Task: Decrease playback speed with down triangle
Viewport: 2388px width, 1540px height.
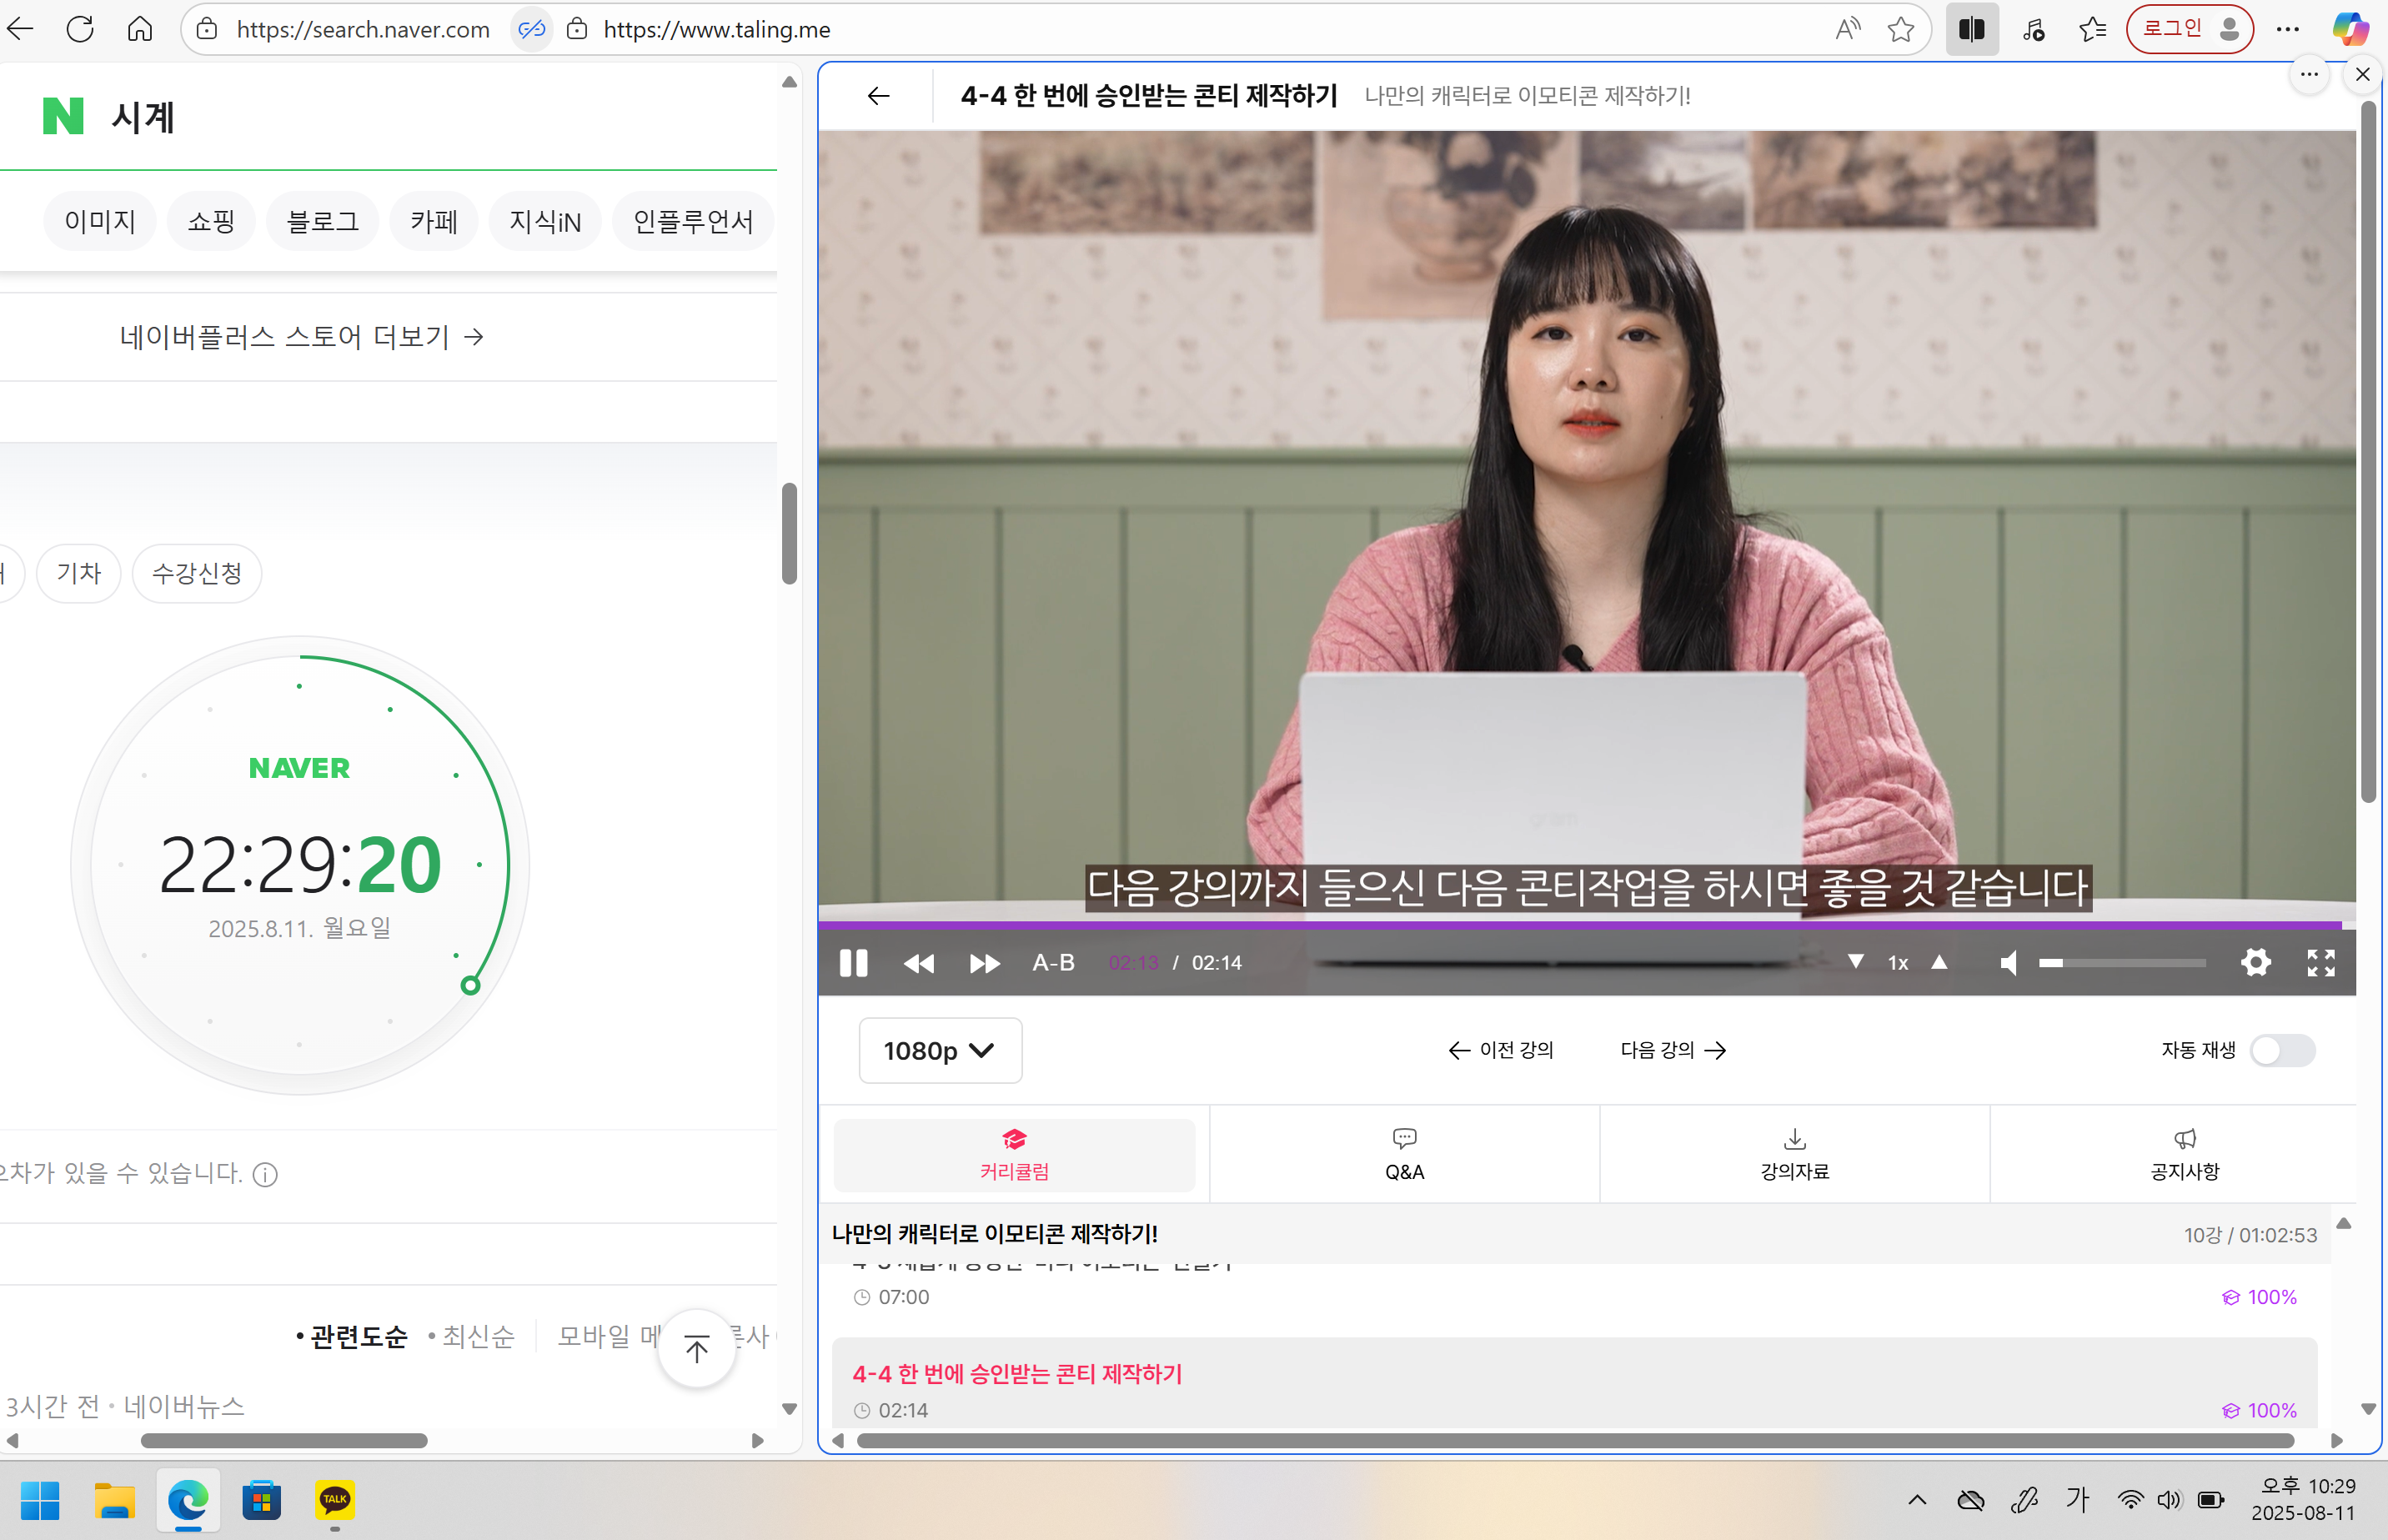Action: tap(1855, 962)
